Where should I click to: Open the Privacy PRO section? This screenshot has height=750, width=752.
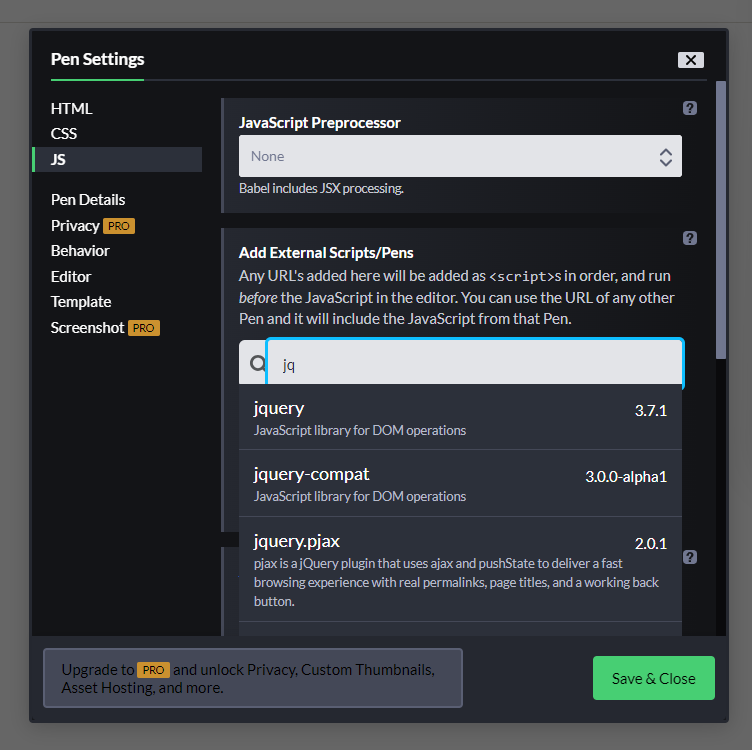click(x=93, y=225)
